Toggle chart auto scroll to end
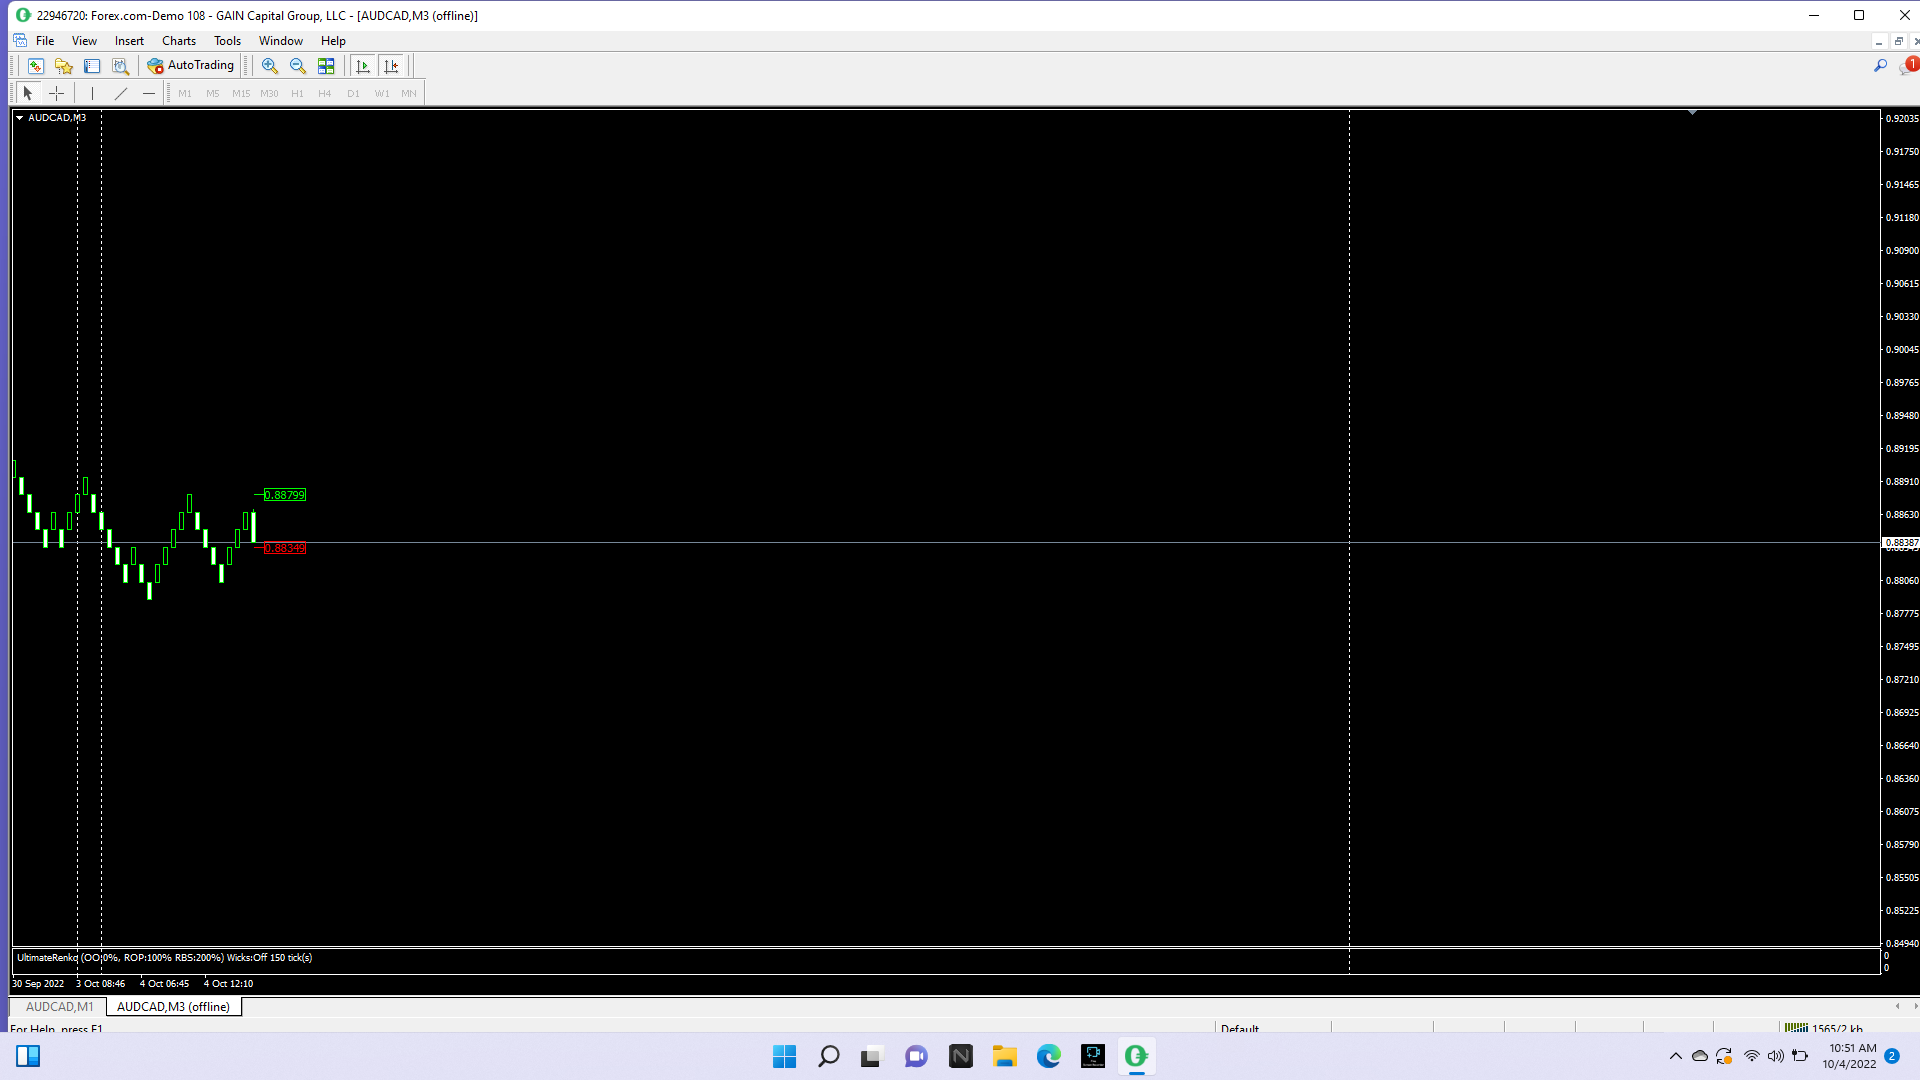This screenshot has width=1920, height=1080. [363, 66]
